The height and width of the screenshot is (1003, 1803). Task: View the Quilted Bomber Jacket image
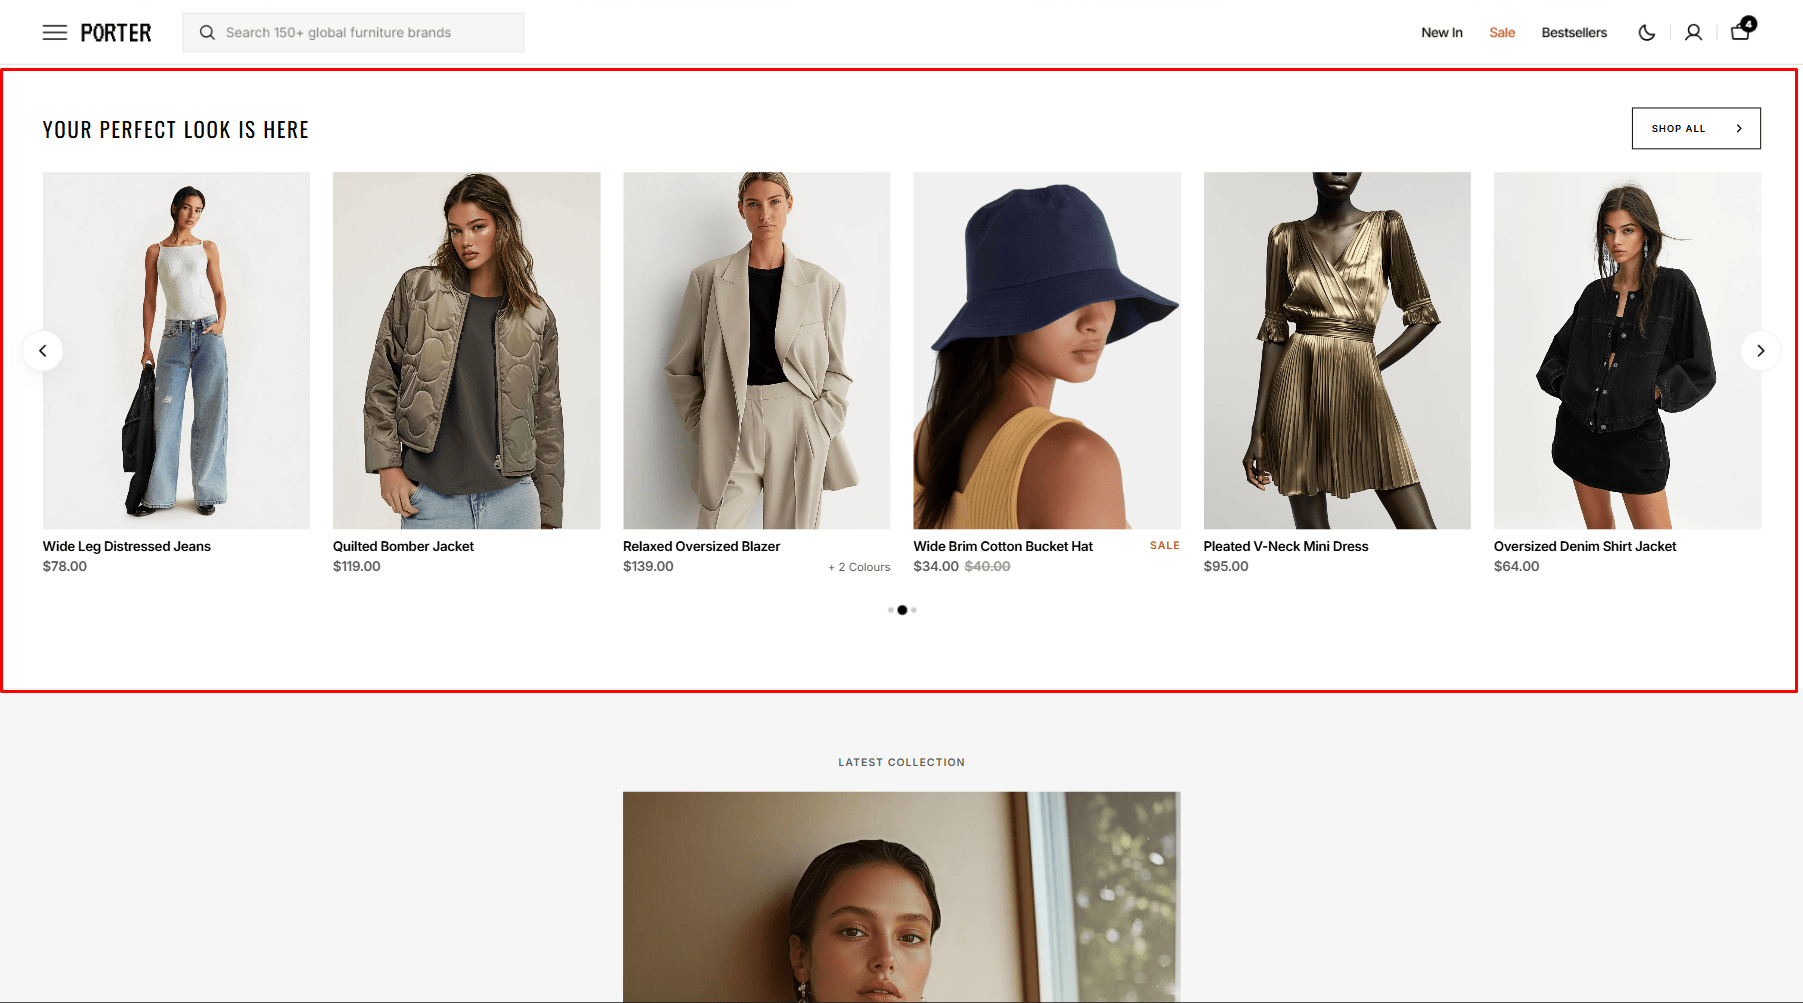[466, 350]
